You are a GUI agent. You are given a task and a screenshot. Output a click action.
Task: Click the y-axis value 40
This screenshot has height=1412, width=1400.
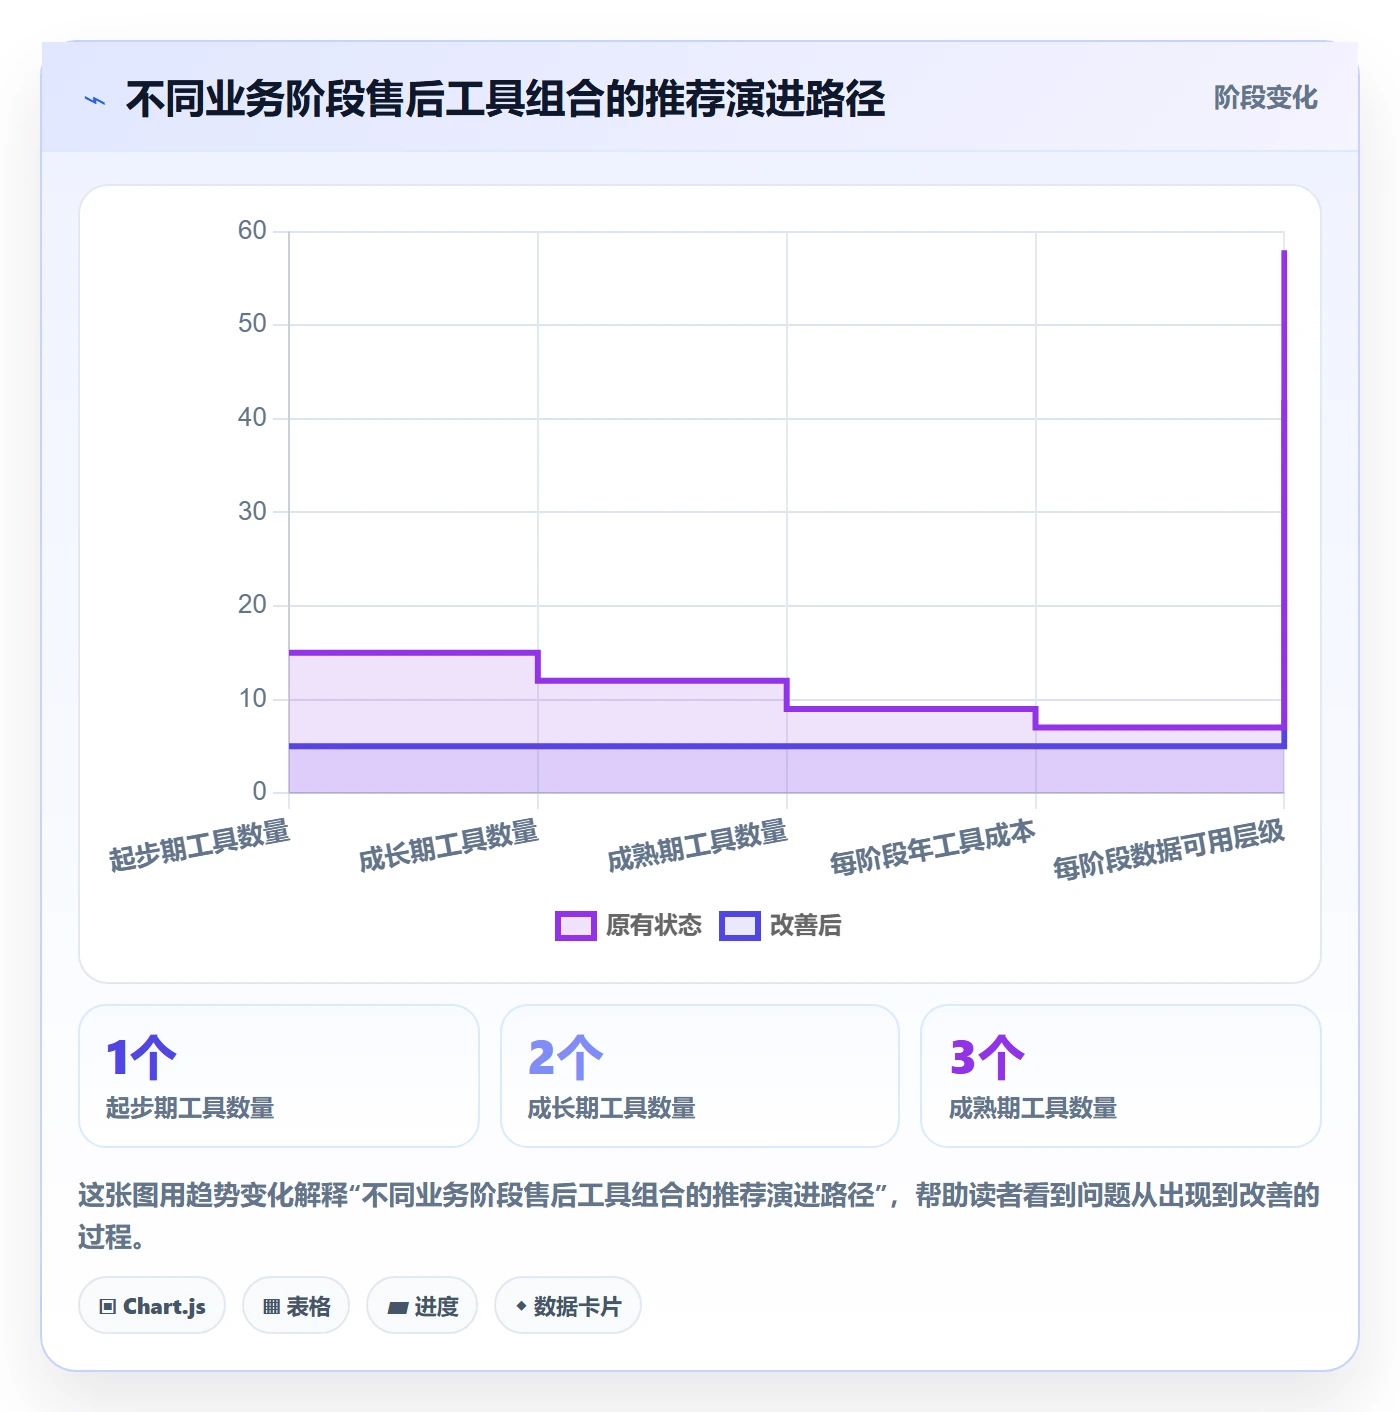[x=252, y=418]
